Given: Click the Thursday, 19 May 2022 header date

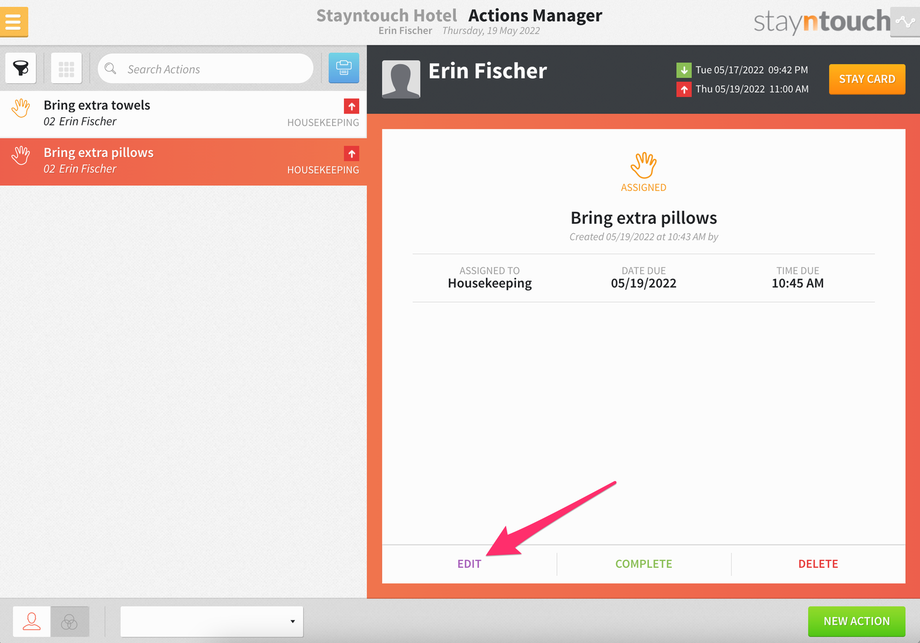Looking at the screenshot, I should click(491, 31).
